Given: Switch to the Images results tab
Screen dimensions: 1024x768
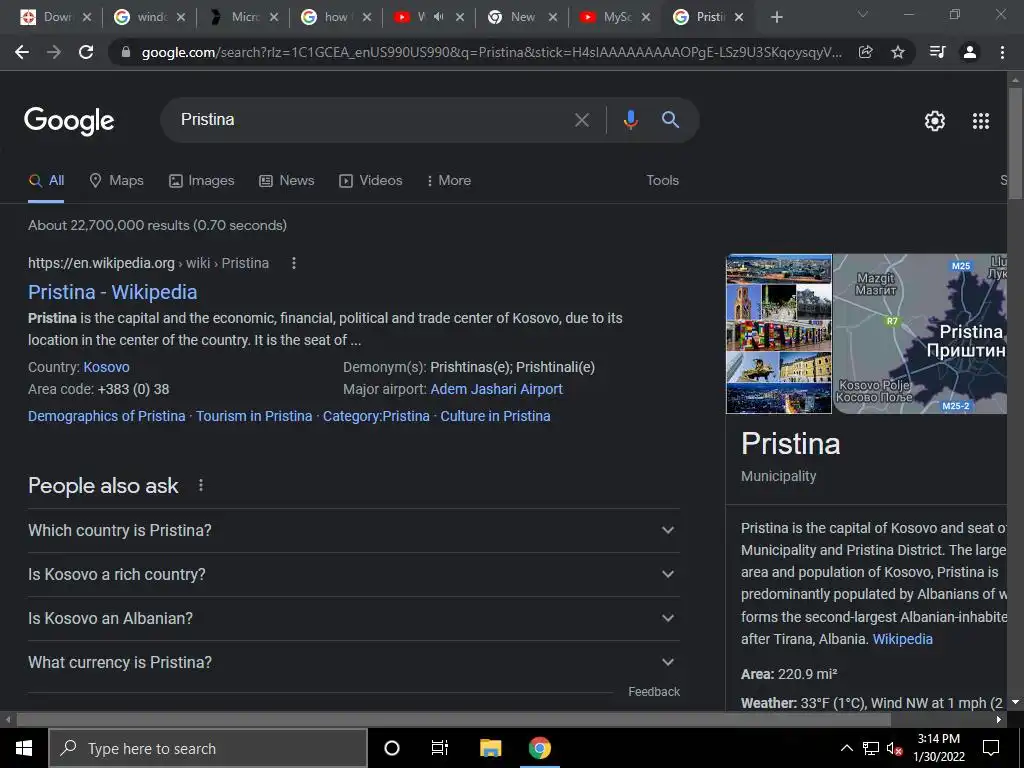Looking at the screenshot, I should pyautogui.click(x=201, y=180).
